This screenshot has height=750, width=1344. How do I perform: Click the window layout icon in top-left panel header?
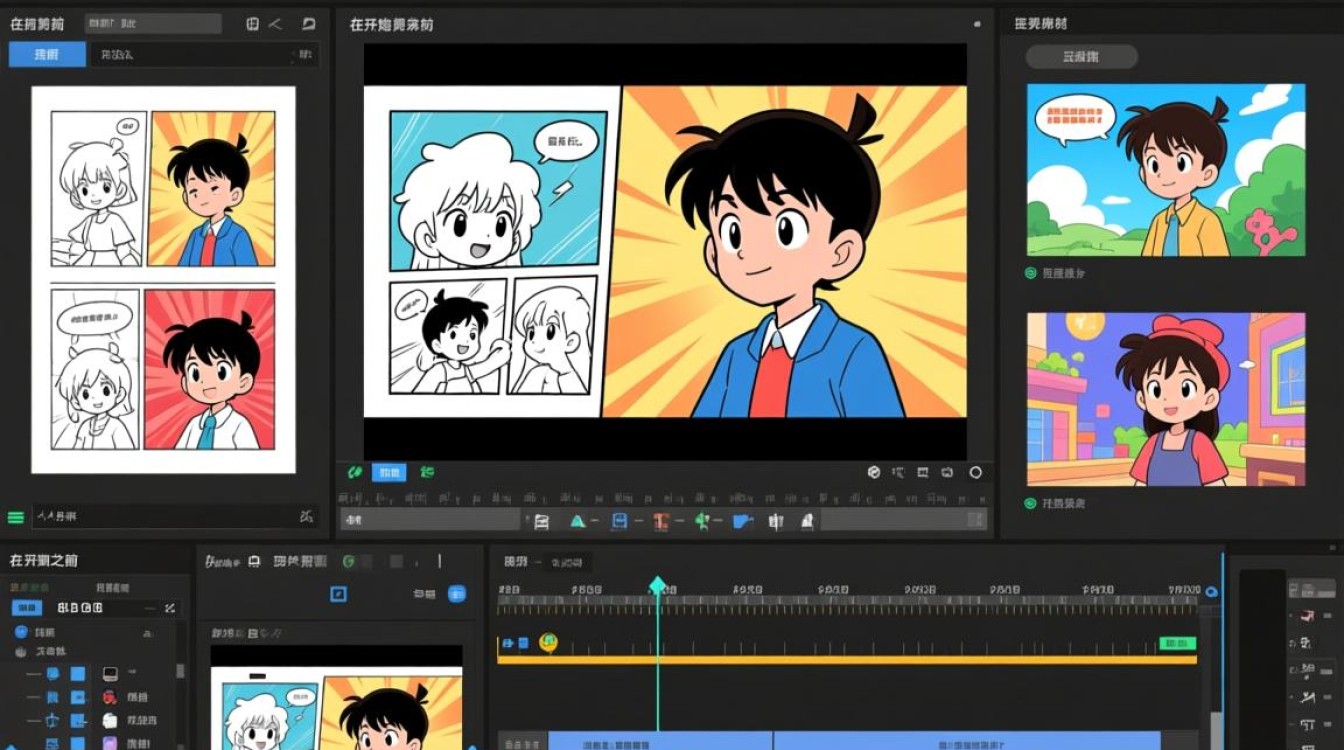click(x=252, y=23)
